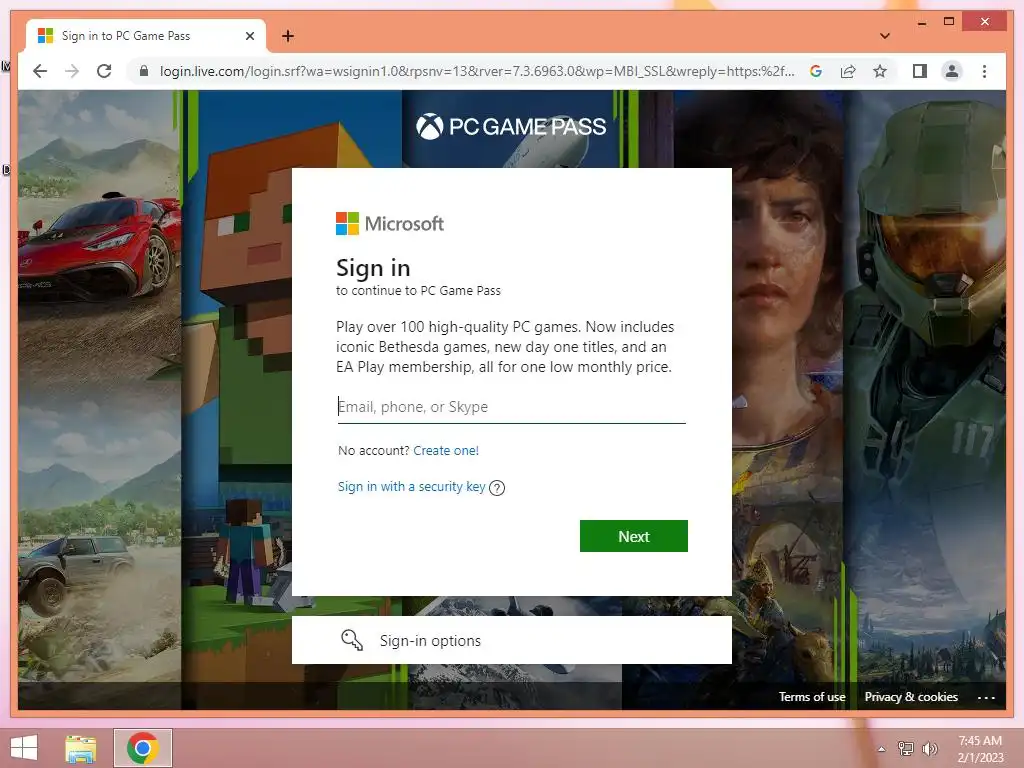The width and height of the screenshot is (1024, 768).
Task: Open Chrome three-dot menu
Action: (984, 71)
